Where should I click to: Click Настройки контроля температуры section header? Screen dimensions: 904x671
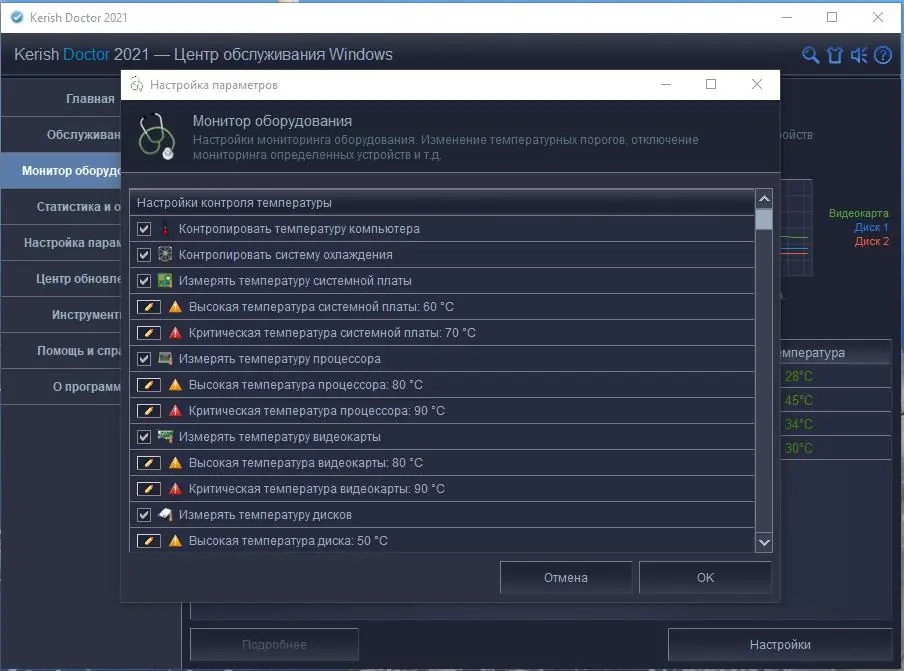[x=442, y=203]
